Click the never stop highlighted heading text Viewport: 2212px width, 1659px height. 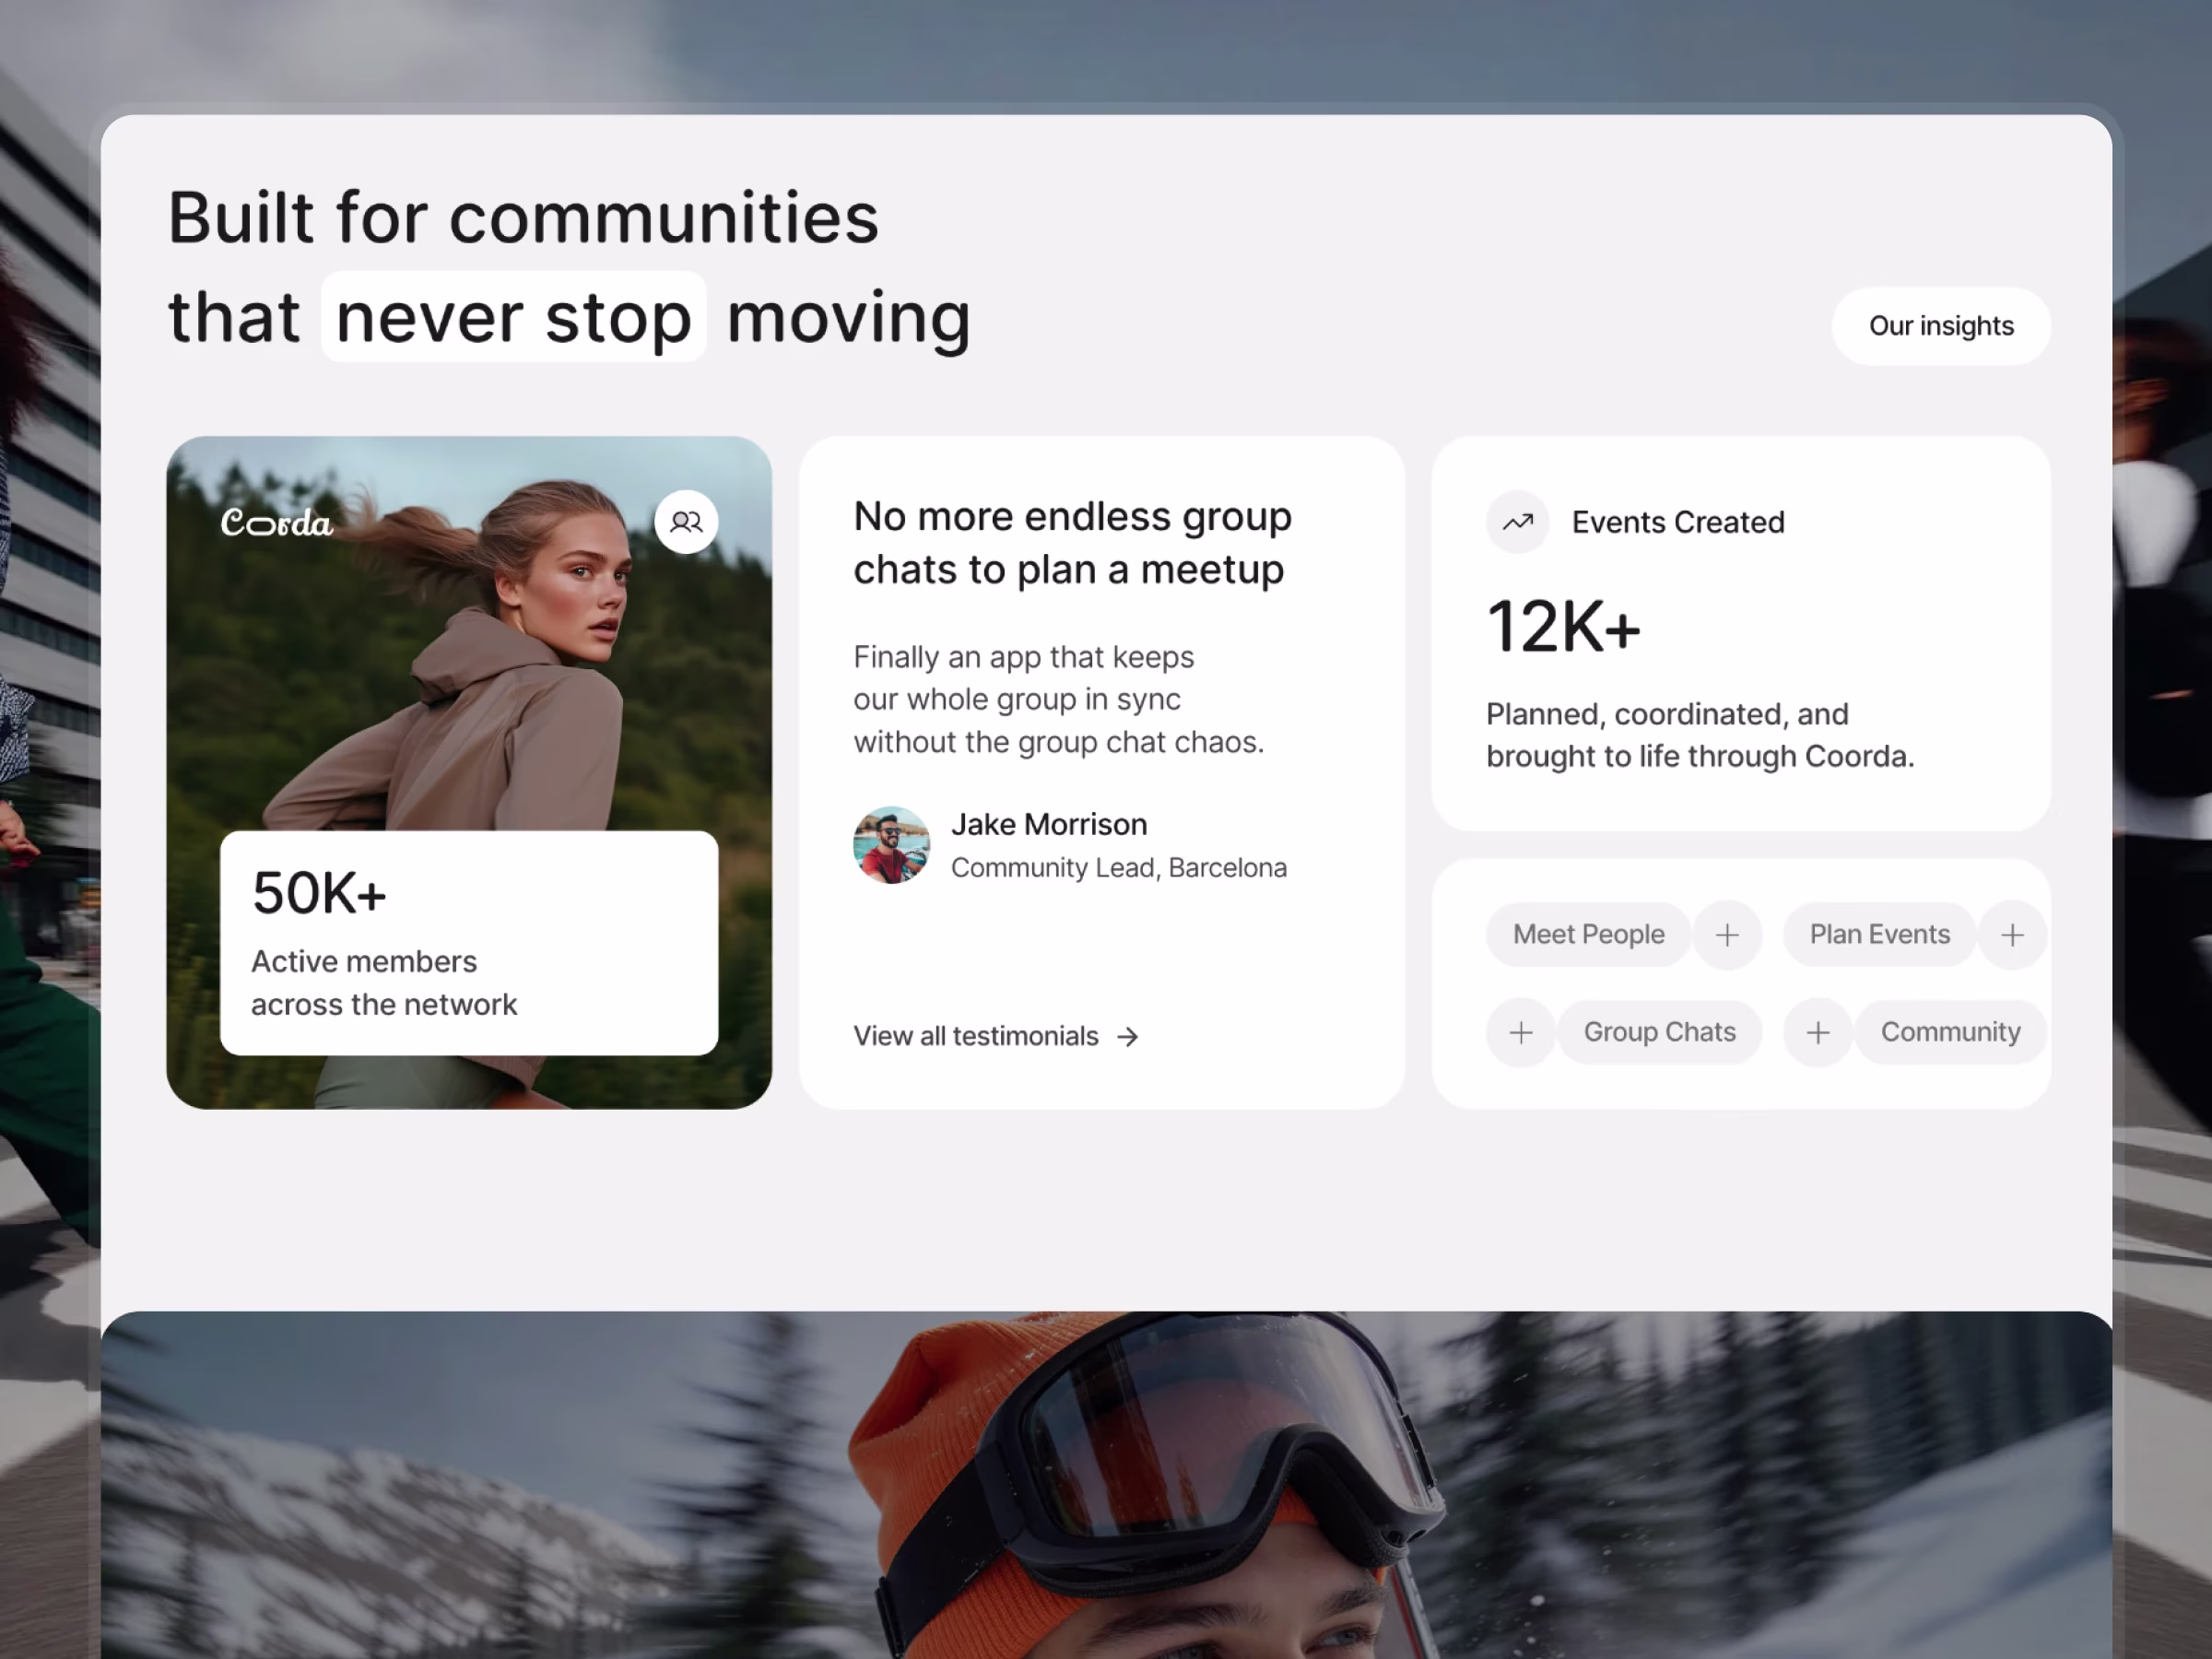click(x=514, y=317)
